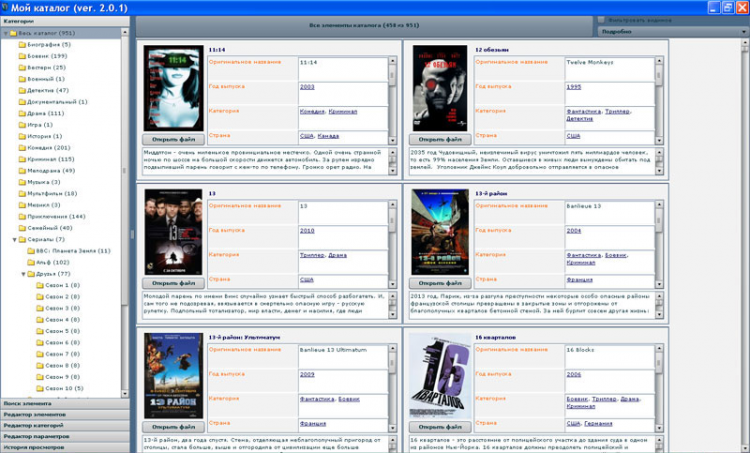
Task: Open the Поиск элемента panel
Action: coord(65,404)
